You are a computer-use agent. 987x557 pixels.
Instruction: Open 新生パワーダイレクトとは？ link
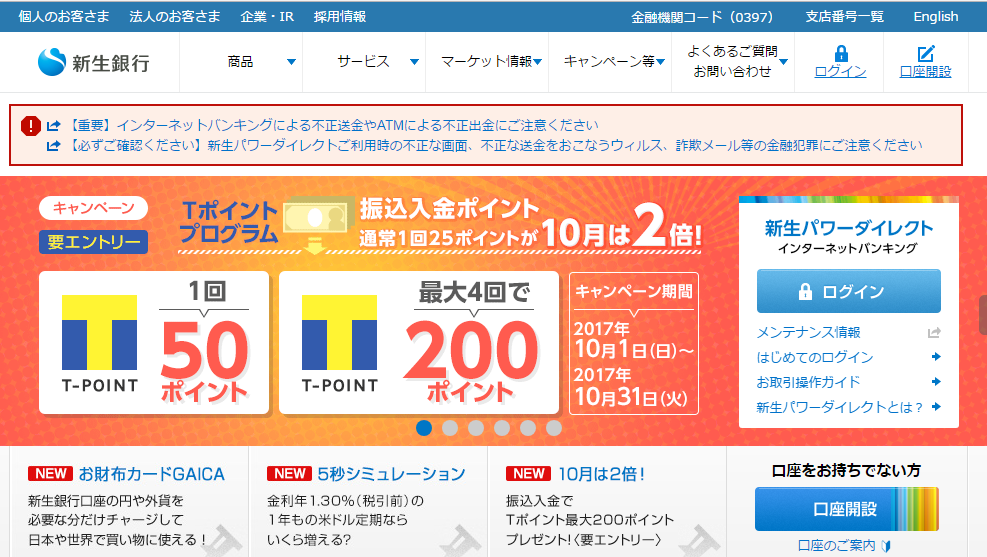click(840, 407)
